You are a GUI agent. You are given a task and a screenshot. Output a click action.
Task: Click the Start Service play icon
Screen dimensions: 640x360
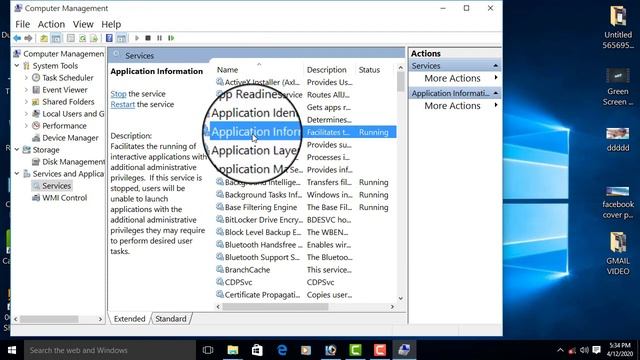(137, 38)
